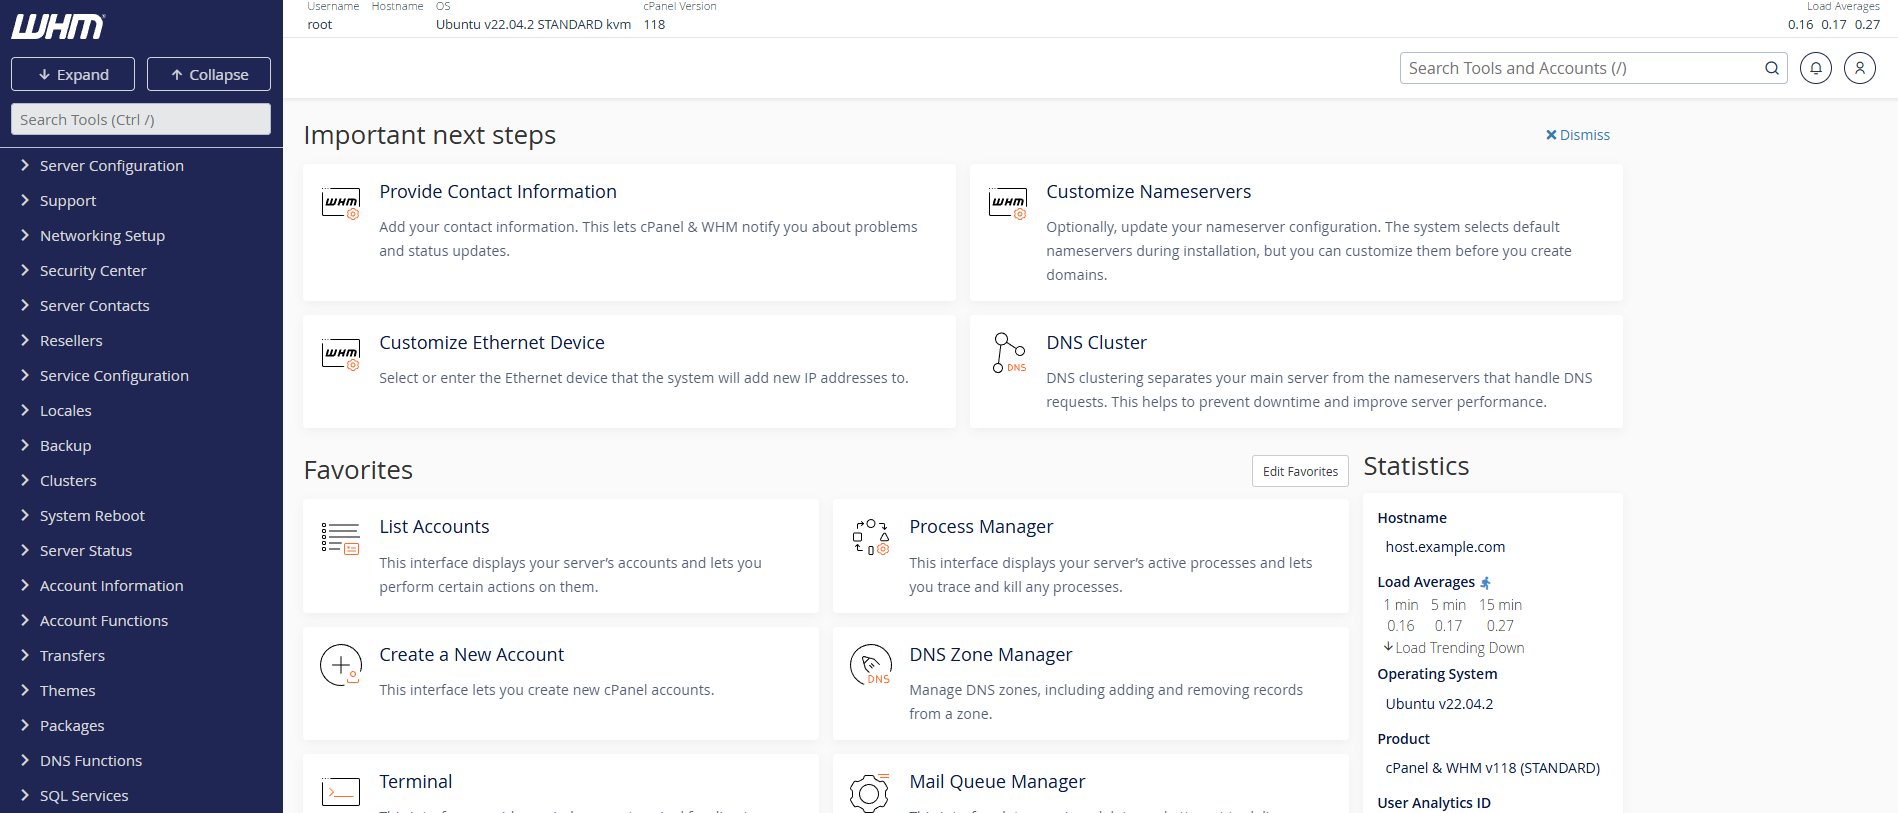
Task: Click the User Analytics ID label
Action: point(1433,803)
